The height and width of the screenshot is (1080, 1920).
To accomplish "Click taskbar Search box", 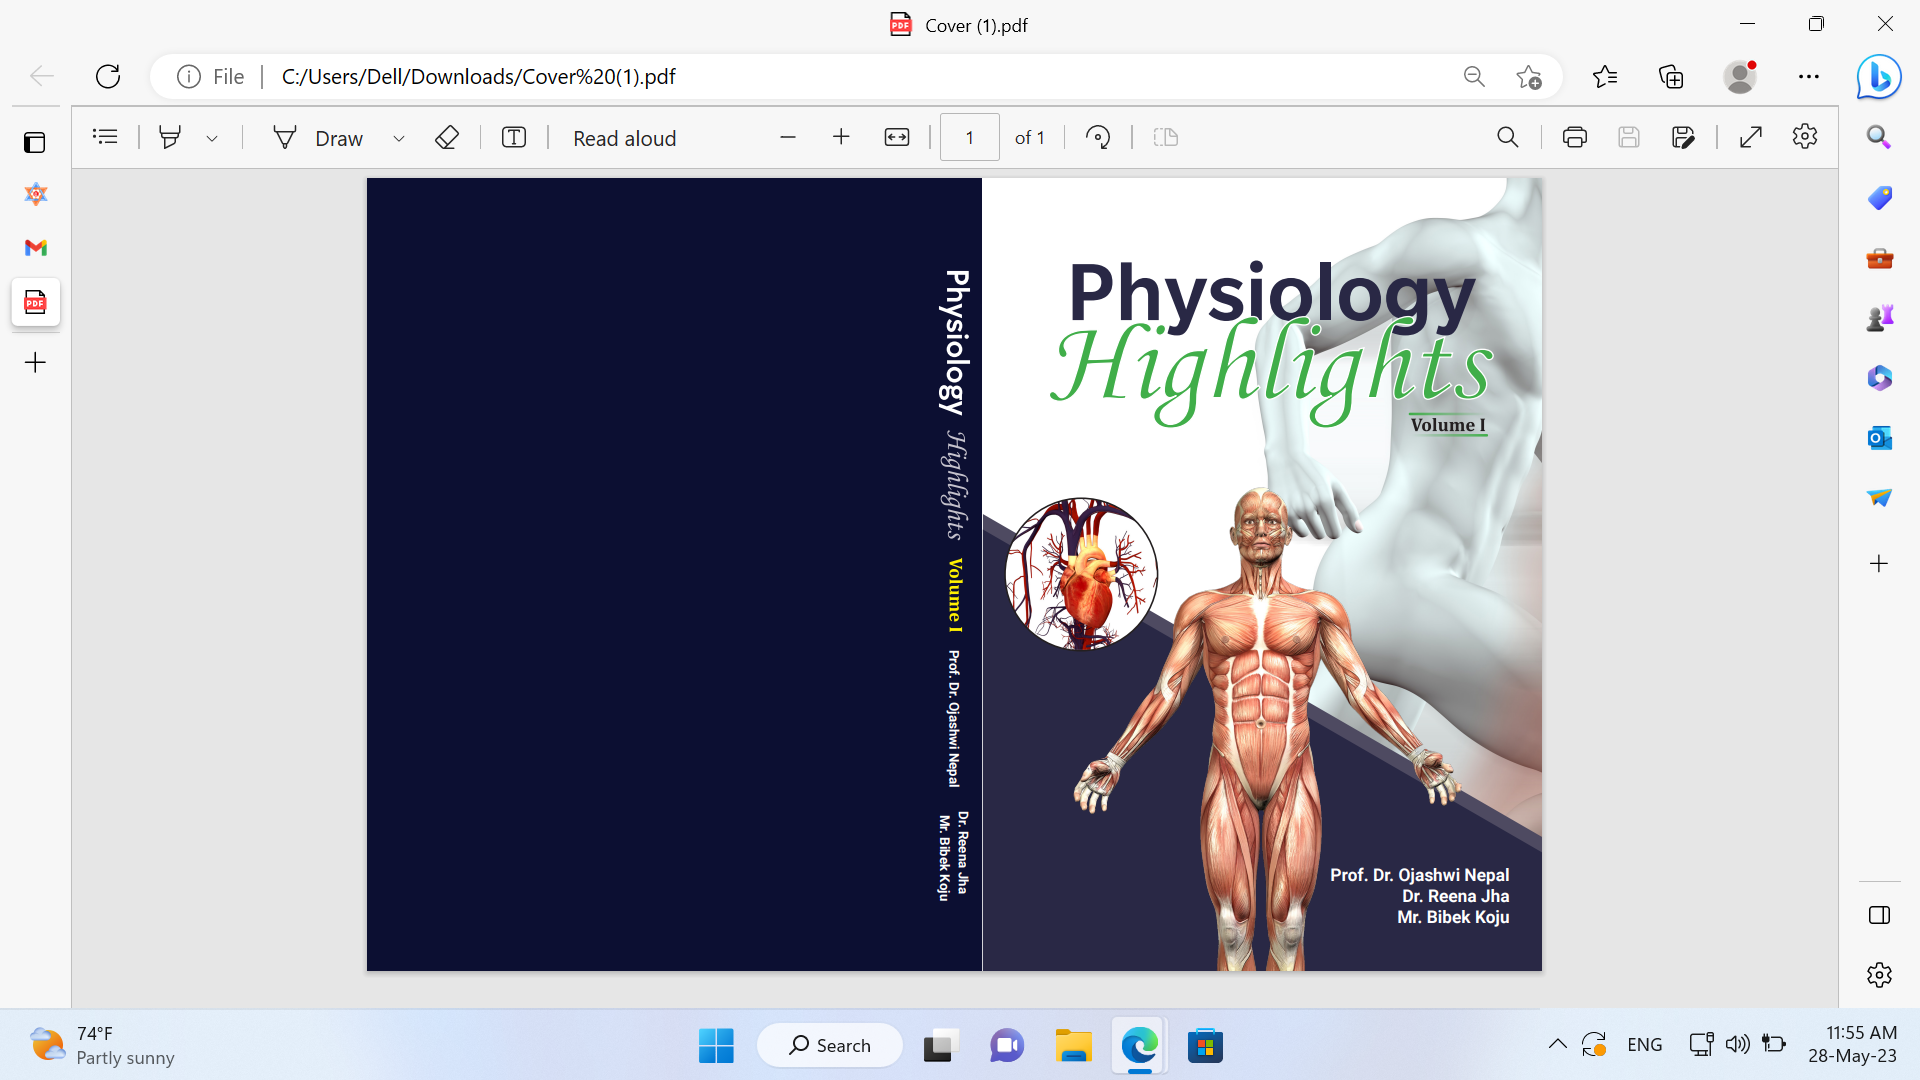I will [x=830, y=1046].
